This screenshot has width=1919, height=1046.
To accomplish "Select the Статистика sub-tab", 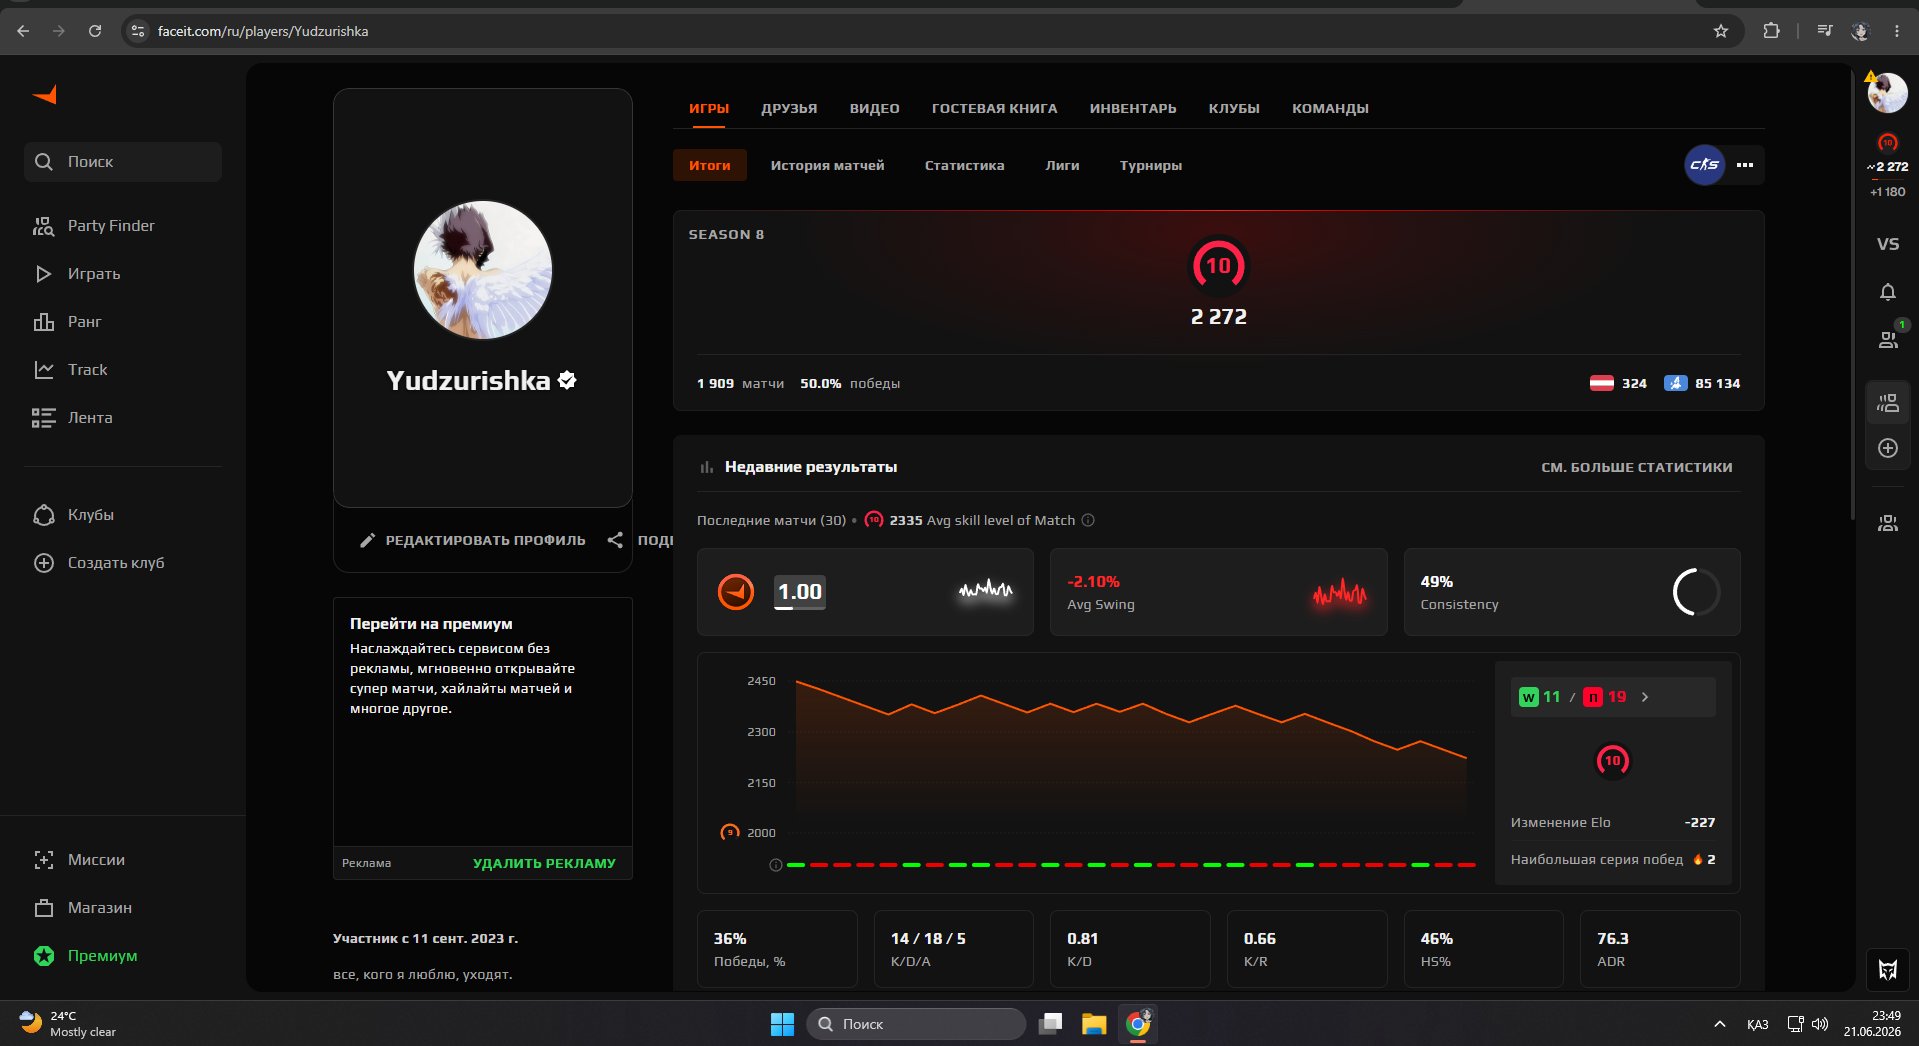I will point(964,165).
